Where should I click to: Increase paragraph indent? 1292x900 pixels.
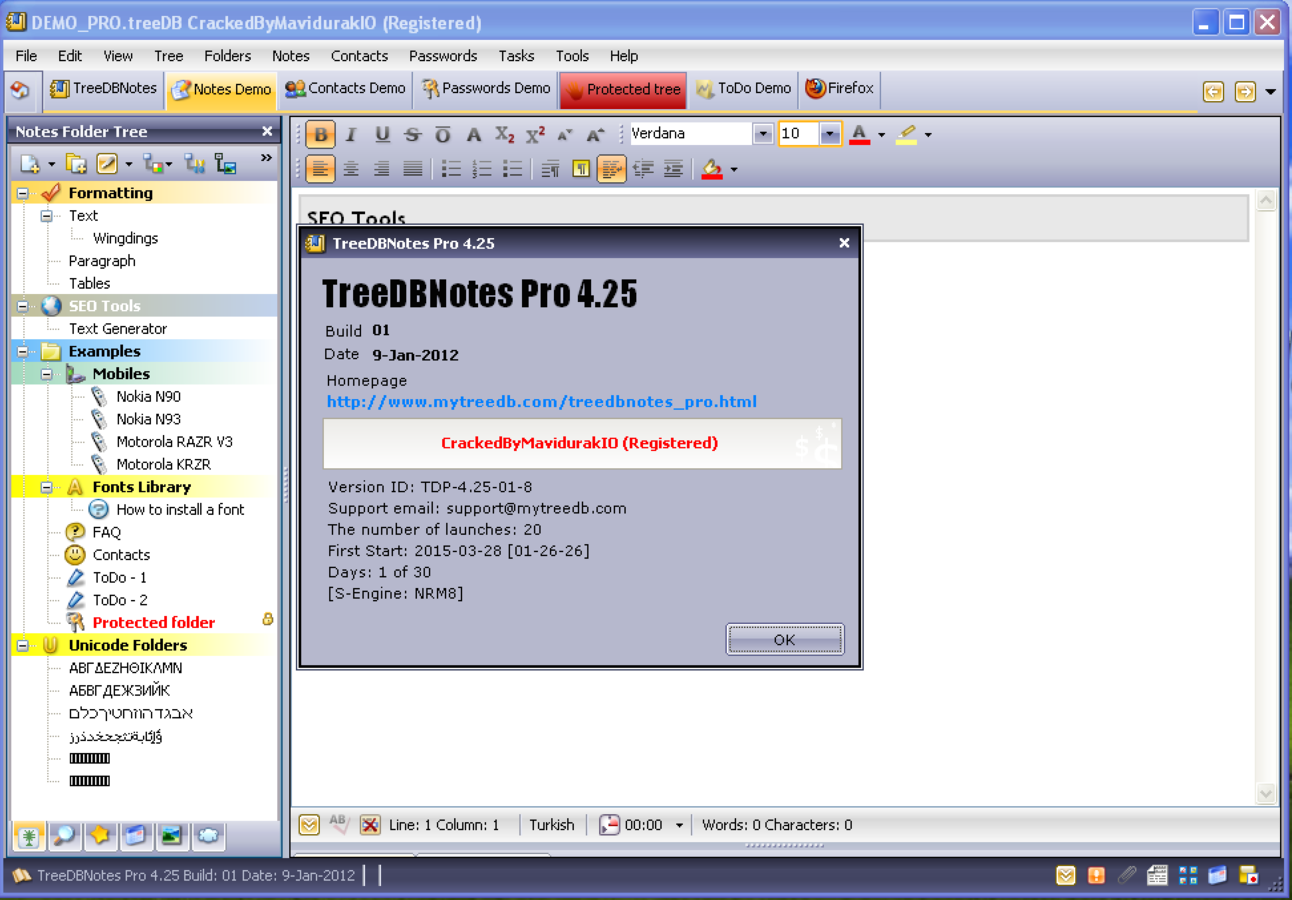point(673,169)
